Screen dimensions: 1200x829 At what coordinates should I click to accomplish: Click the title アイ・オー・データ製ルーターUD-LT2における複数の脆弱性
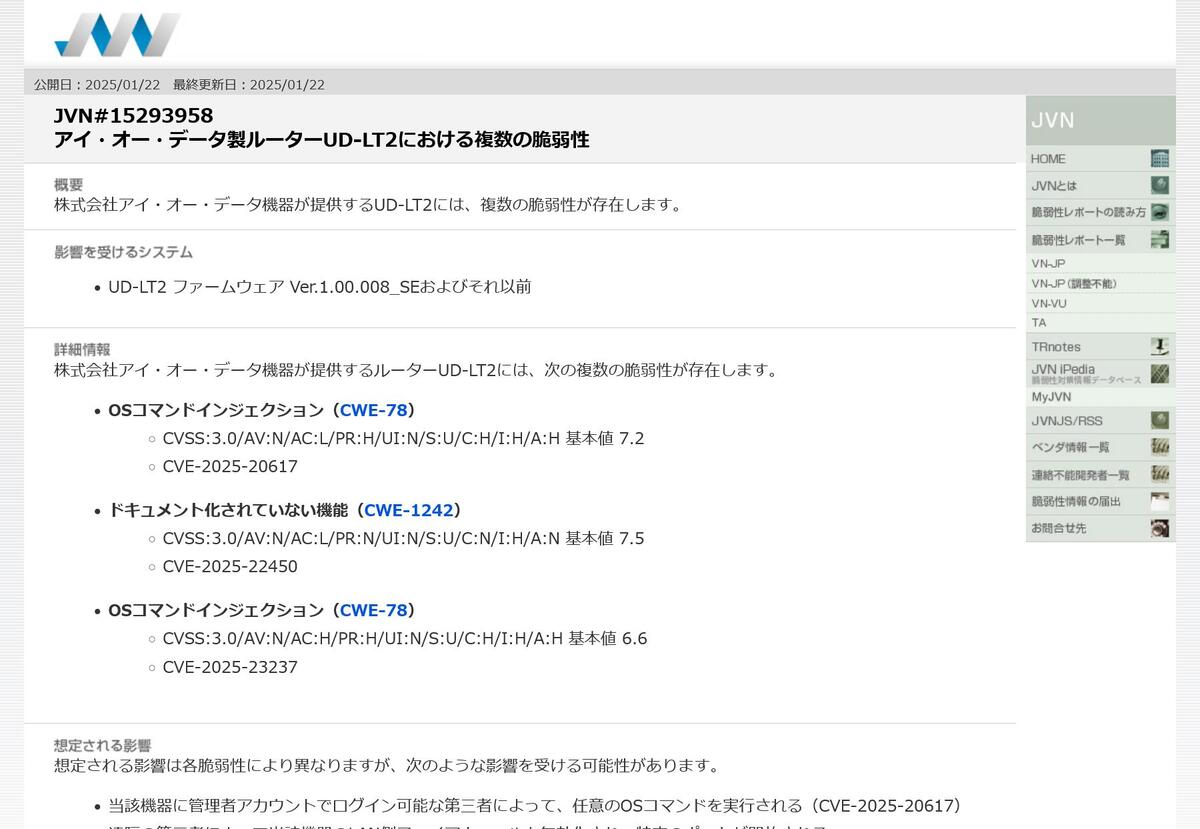321,140
